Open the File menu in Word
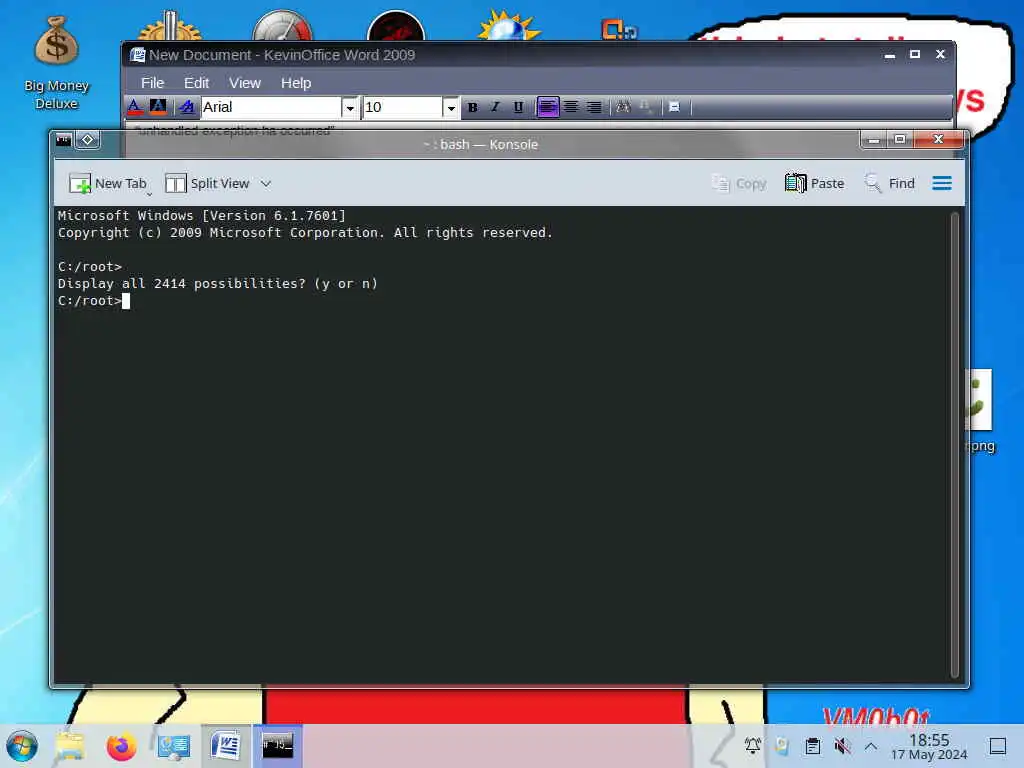This screenshot has width=1024, height=768. tap(153, 83)
